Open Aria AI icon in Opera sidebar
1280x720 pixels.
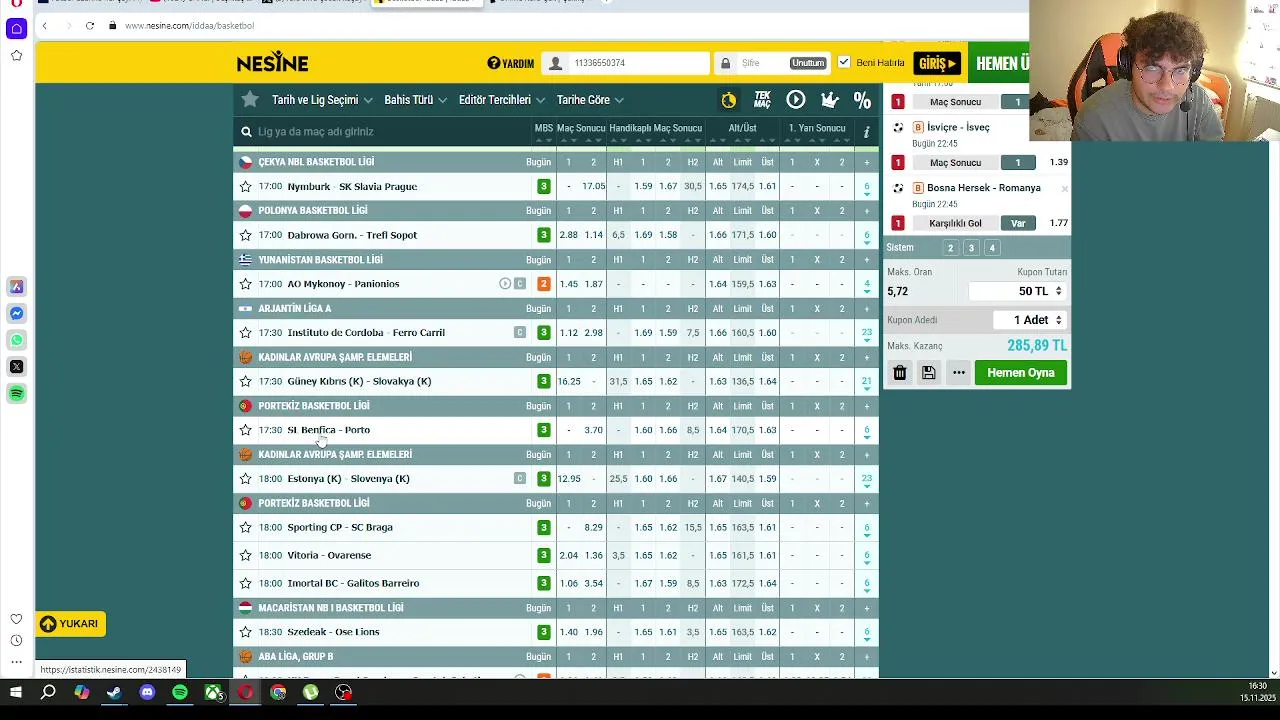coord(16,287)
